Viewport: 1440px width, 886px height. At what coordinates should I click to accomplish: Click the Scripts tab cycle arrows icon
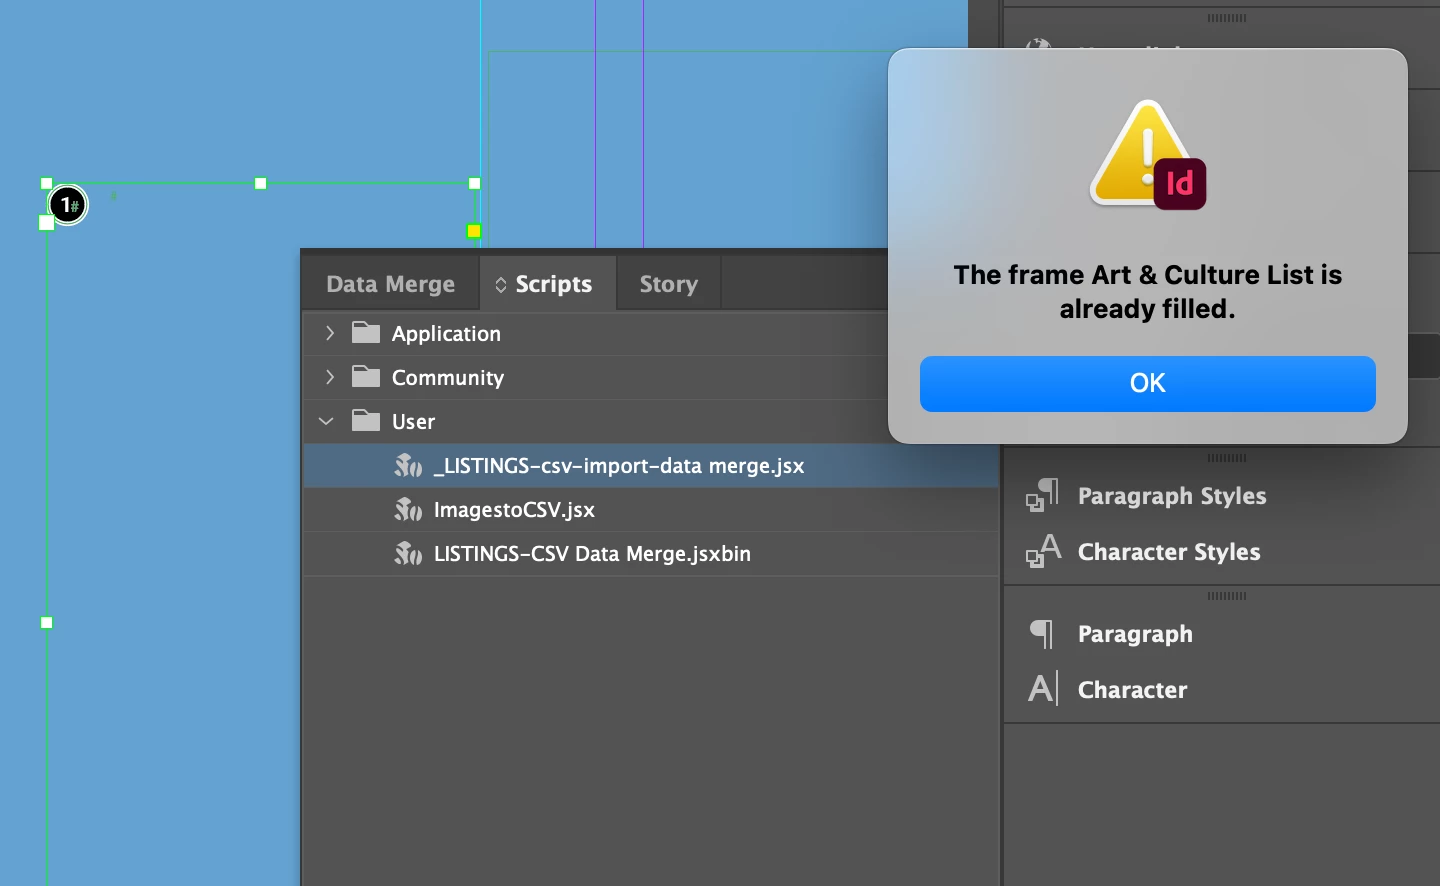(x=501, y=285)
